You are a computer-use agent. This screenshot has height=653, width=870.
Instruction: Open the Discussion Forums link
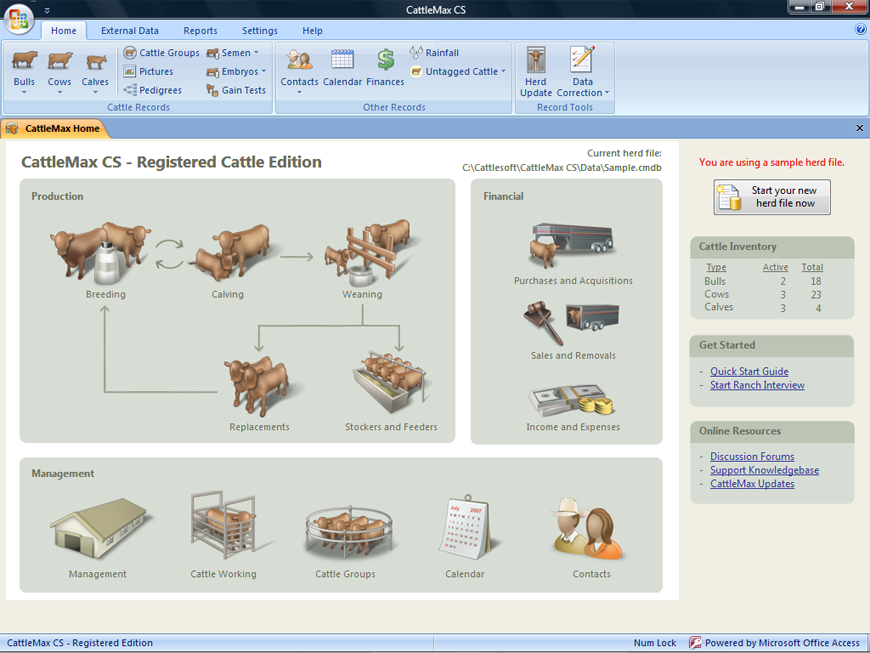click(752, 457)
